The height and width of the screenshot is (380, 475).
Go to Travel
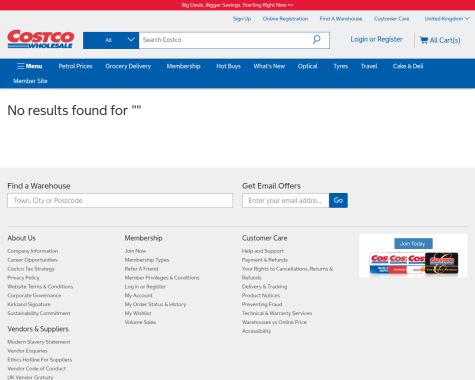coord(369,66)
